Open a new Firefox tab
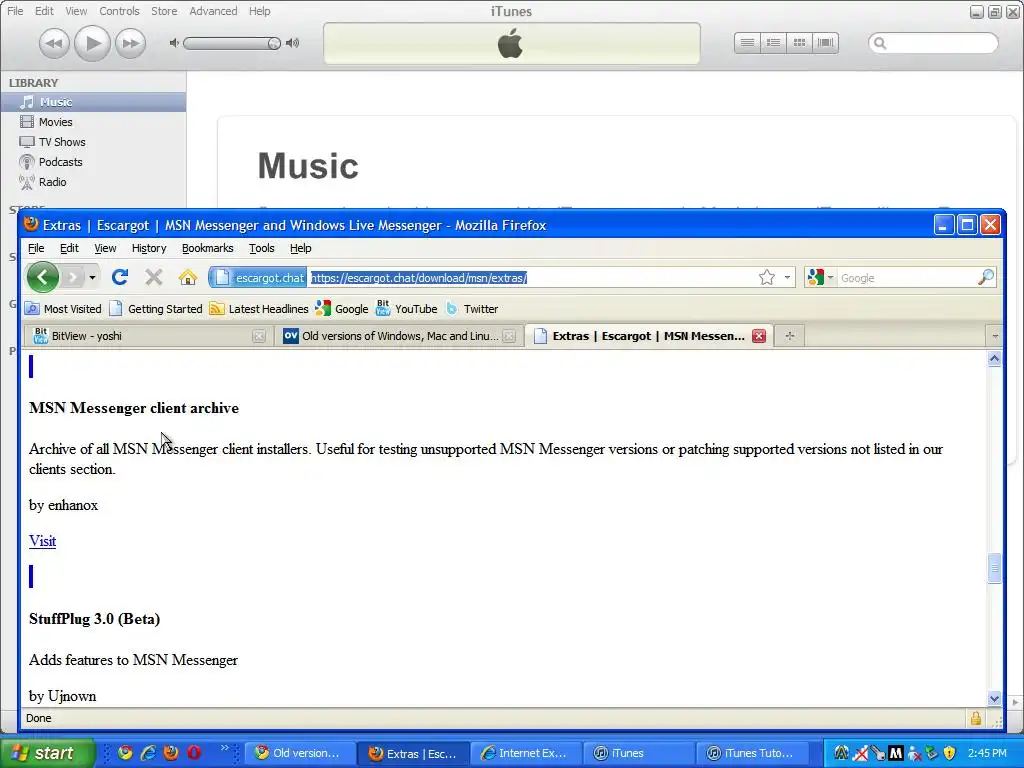This screenshot has width=1024, height=768. tap(790, 336)
